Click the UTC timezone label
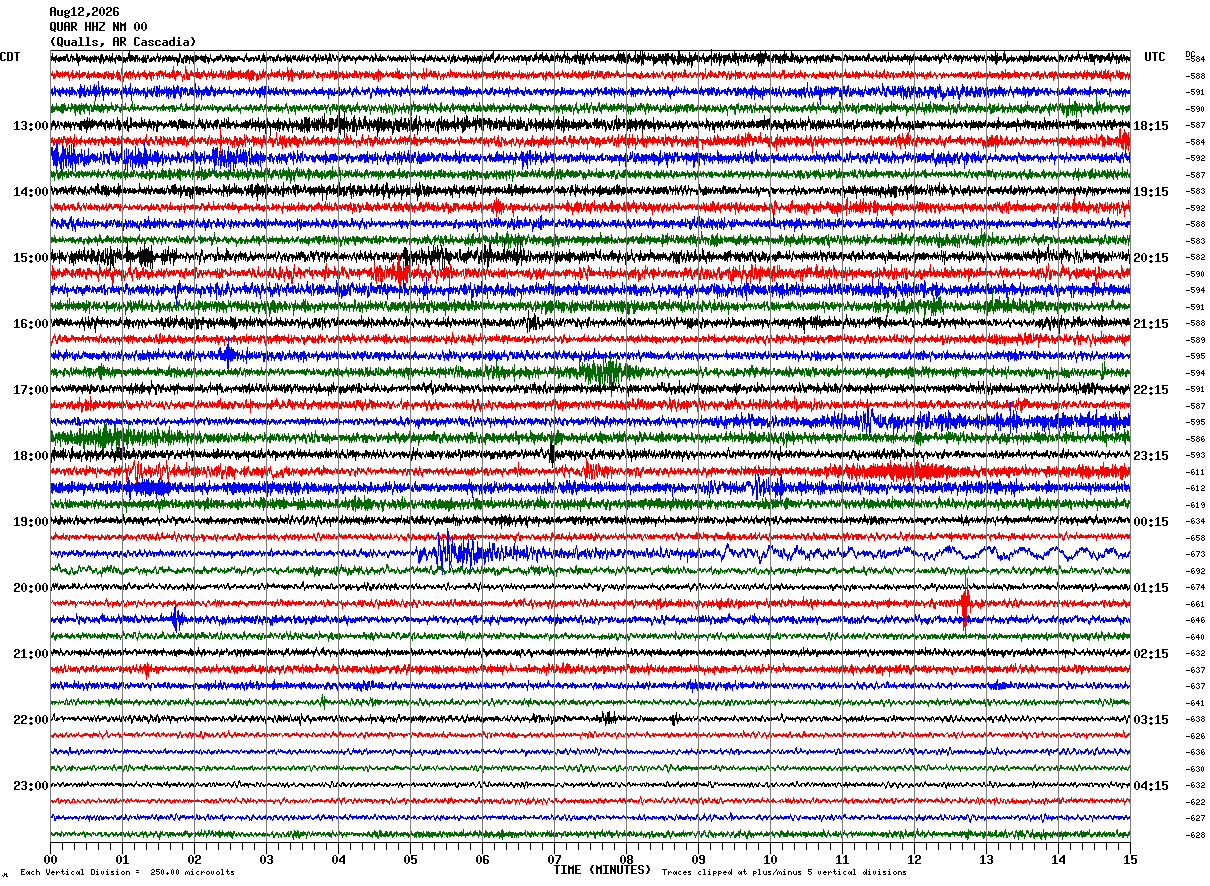The height and width of the screenshot is (886, 1210). click(x=1155, y=57)
